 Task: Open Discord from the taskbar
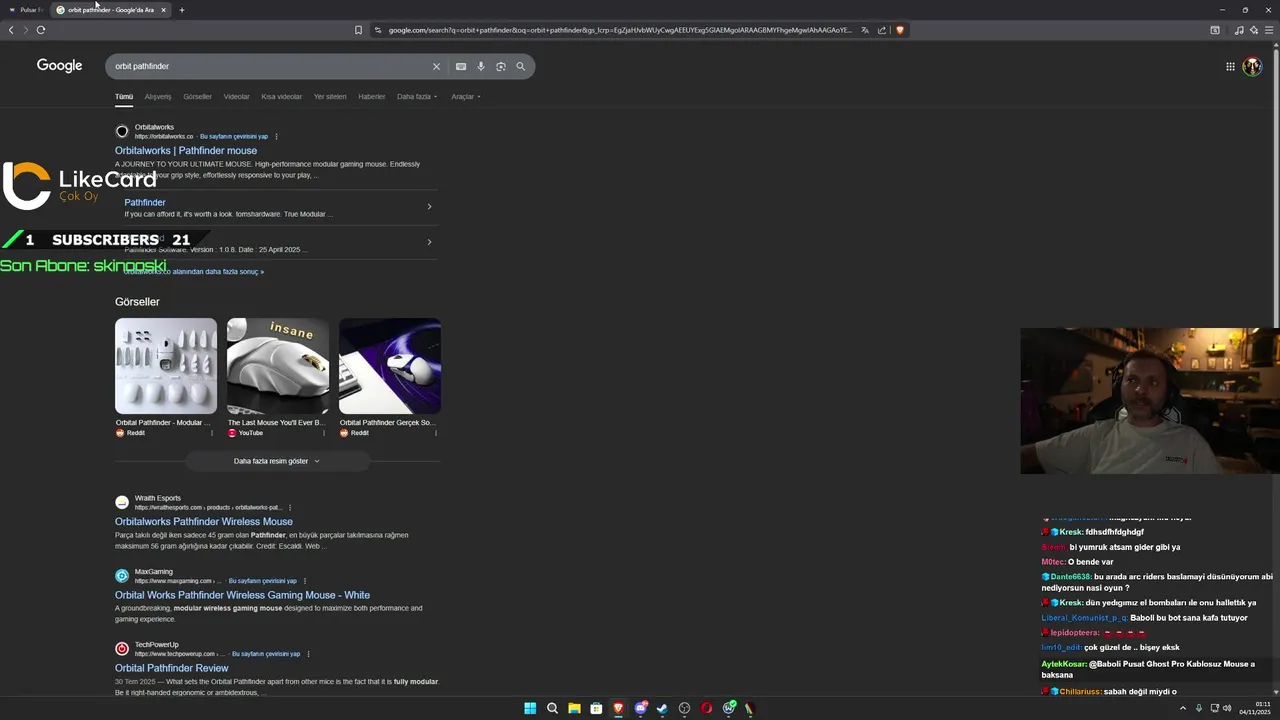point(640,708)
